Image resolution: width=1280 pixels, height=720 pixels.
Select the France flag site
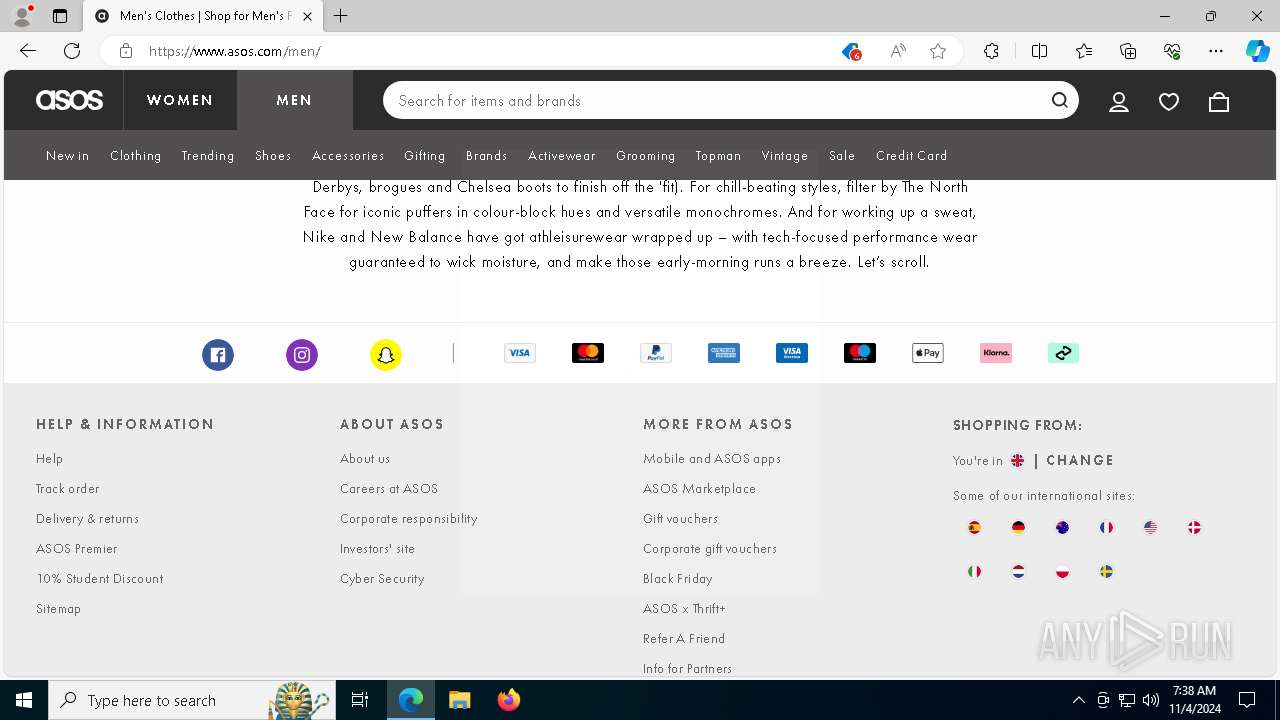(x=1106, y=528)
